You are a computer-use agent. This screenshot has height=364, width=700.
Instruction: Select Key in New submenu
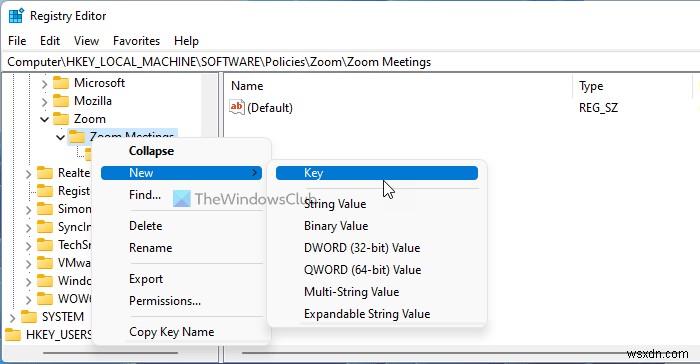(x=377, y=173)
